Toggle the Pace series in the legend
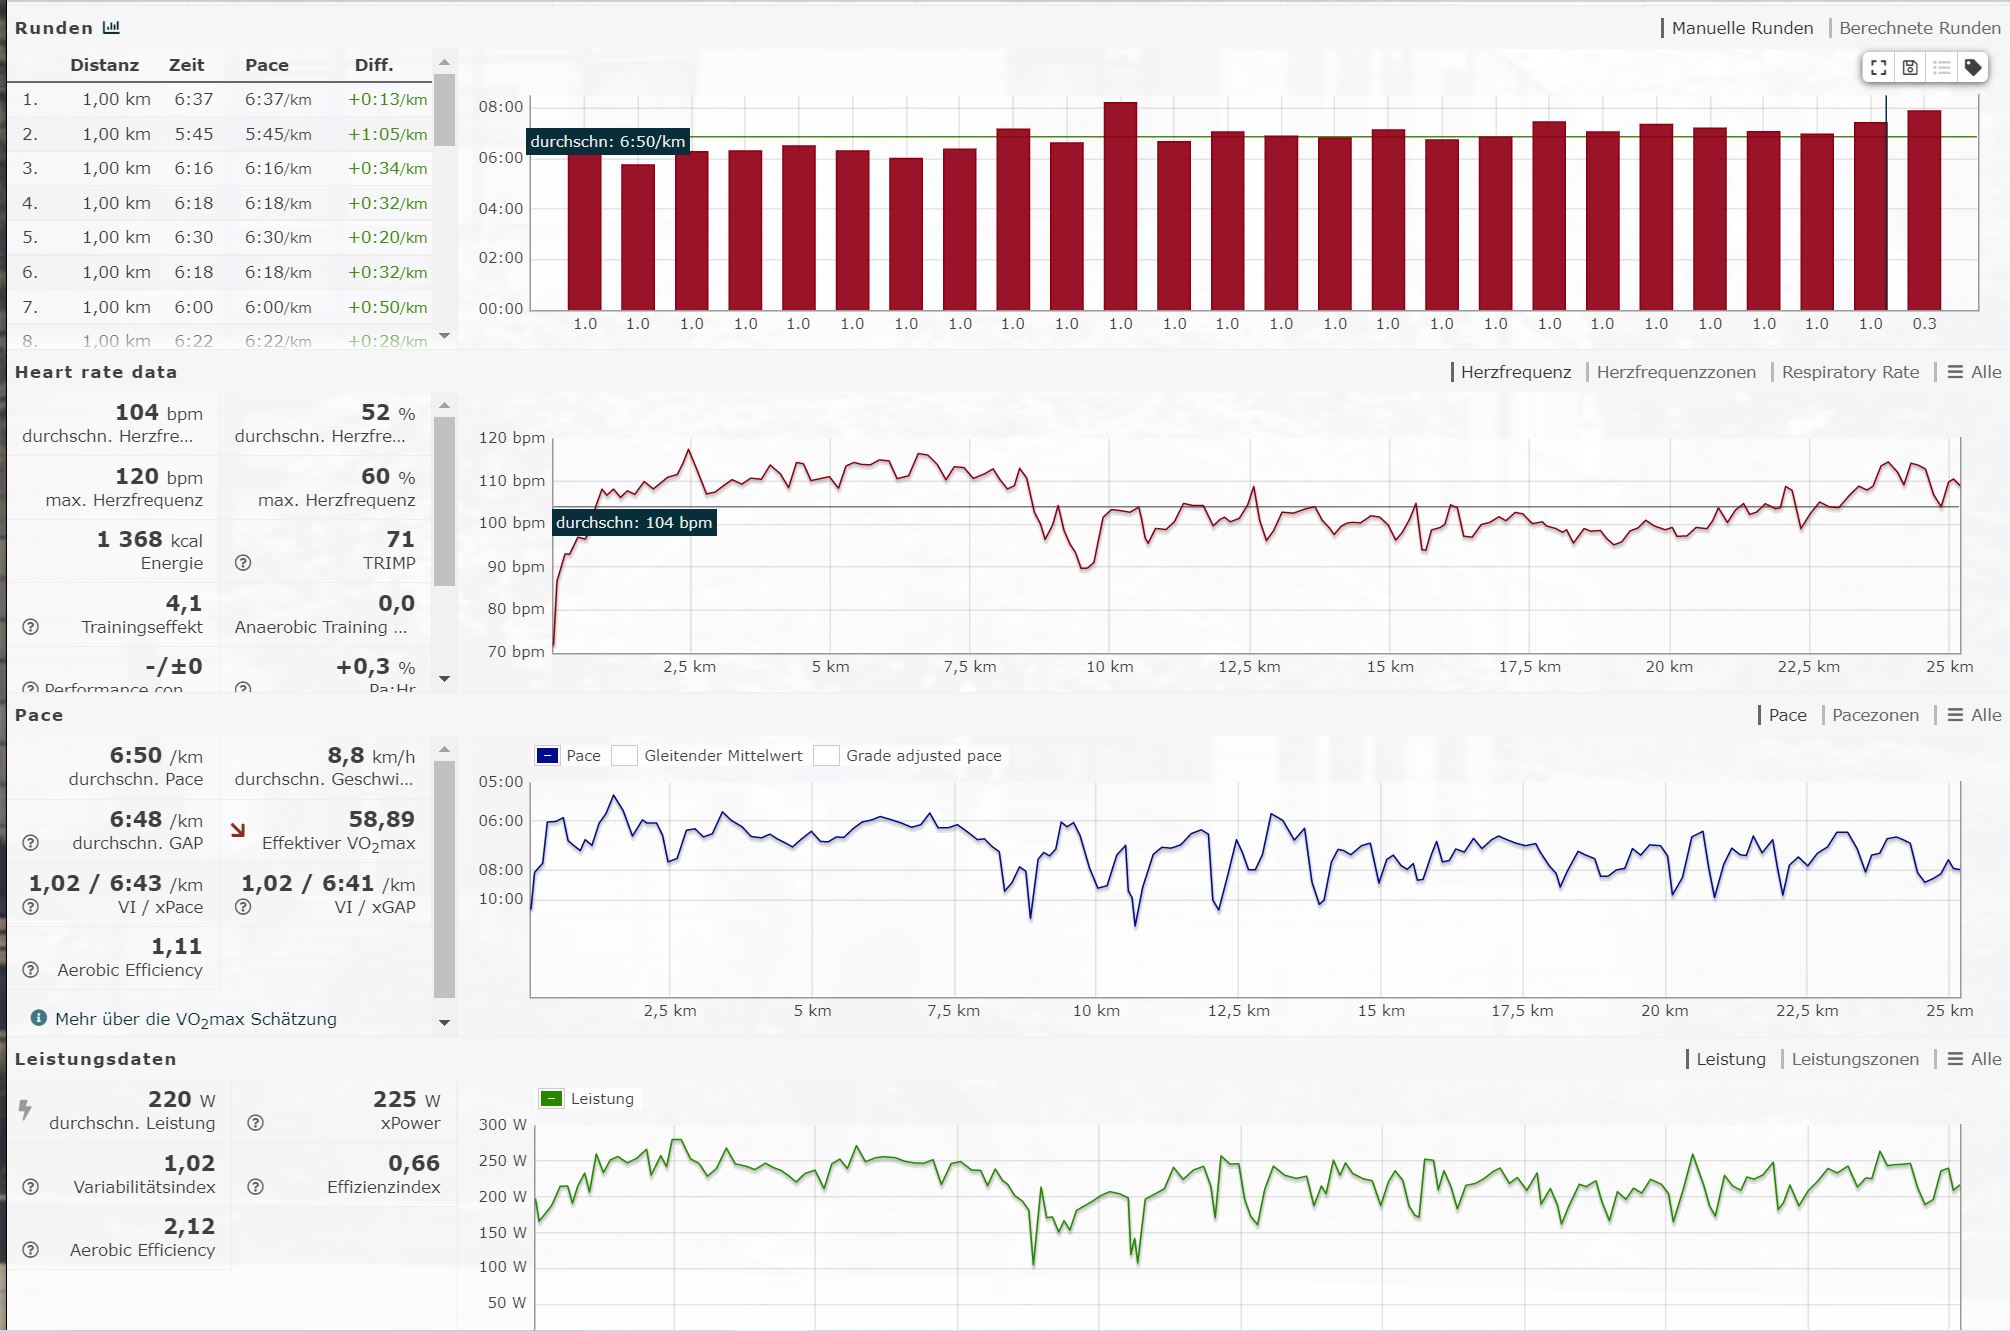The width and height of the screenshot is (2010, 1331). [x=548, y=756]
